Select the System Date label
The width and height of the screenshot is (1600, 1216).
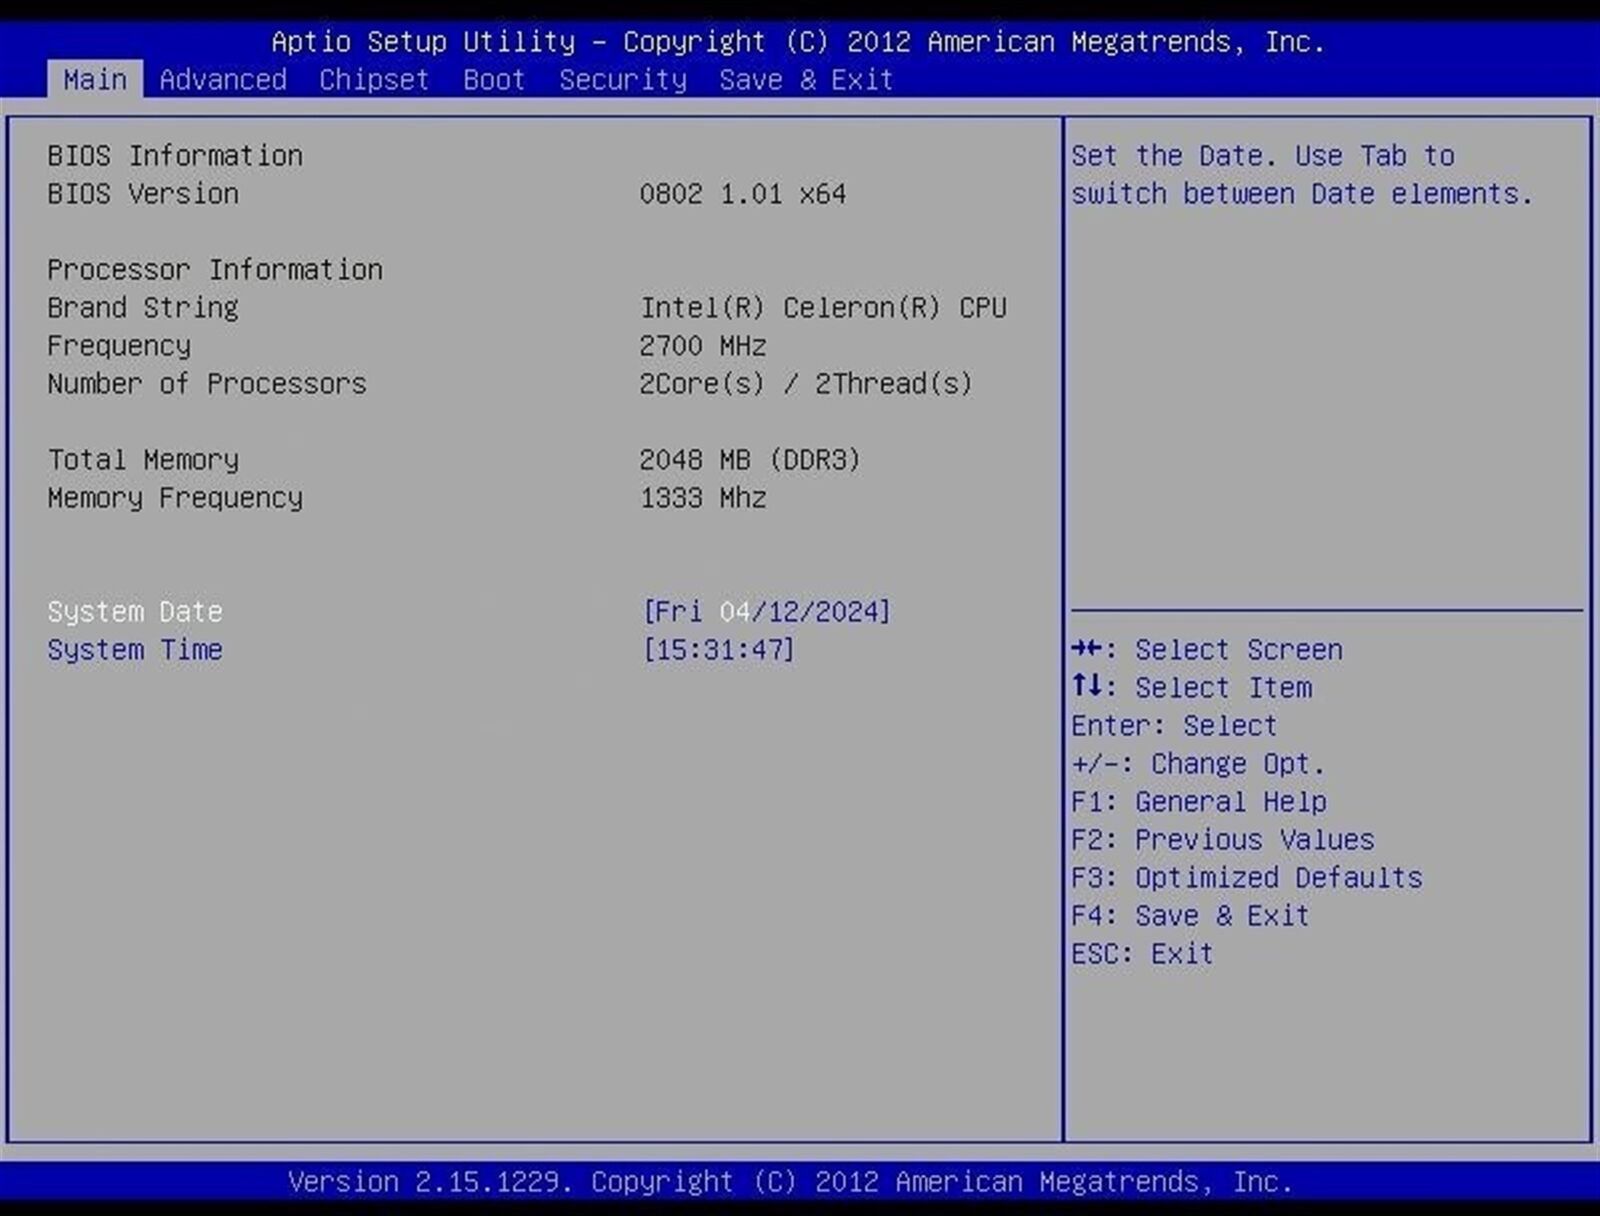point(135,611)
